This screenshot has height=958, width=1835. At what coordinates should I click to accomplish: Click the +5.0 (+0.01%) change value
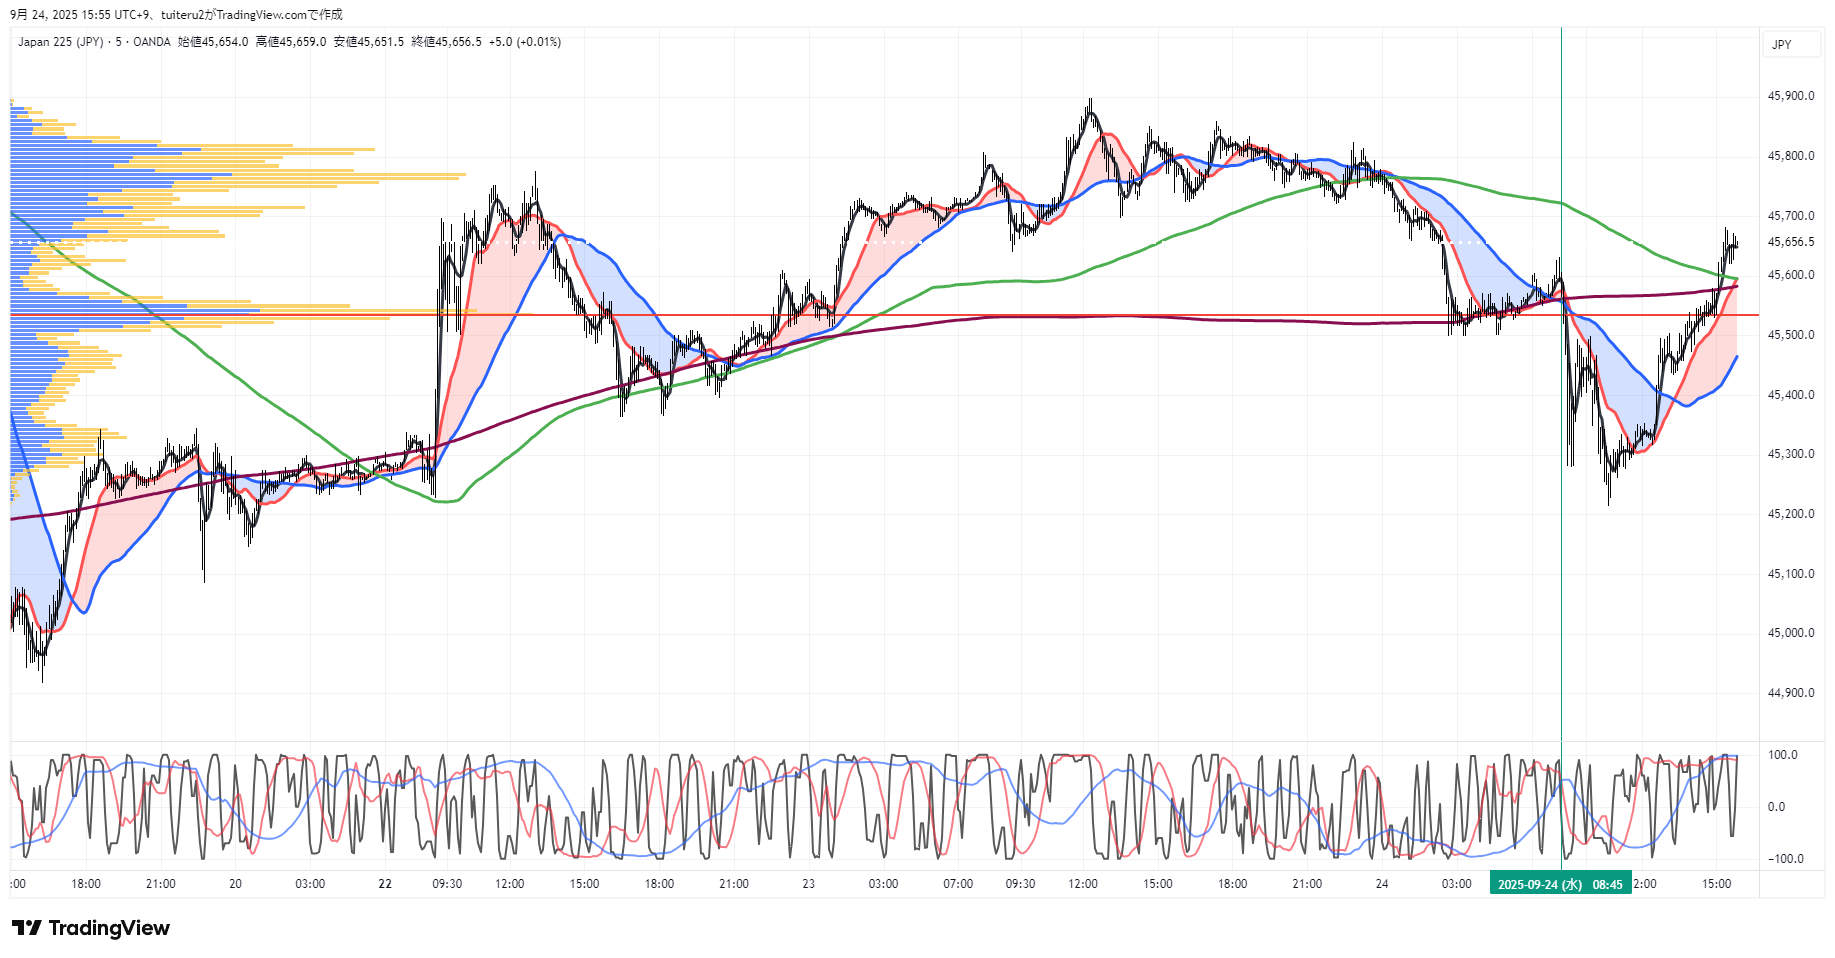(525, 42)
